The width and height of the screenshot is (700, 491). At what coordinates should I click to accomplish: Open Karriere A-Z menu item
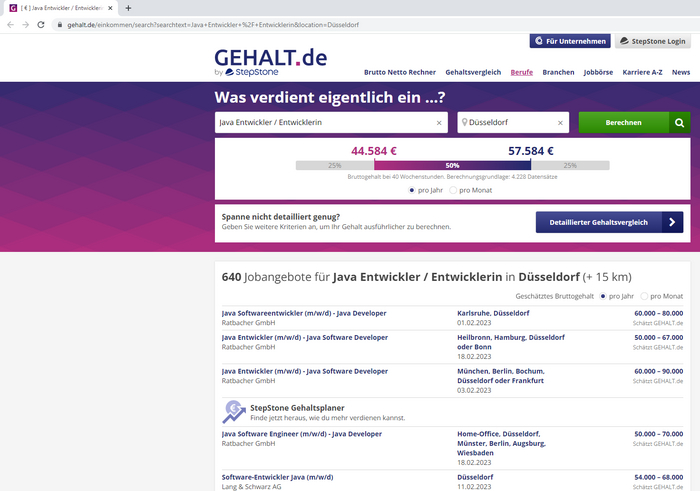point(642,72)
